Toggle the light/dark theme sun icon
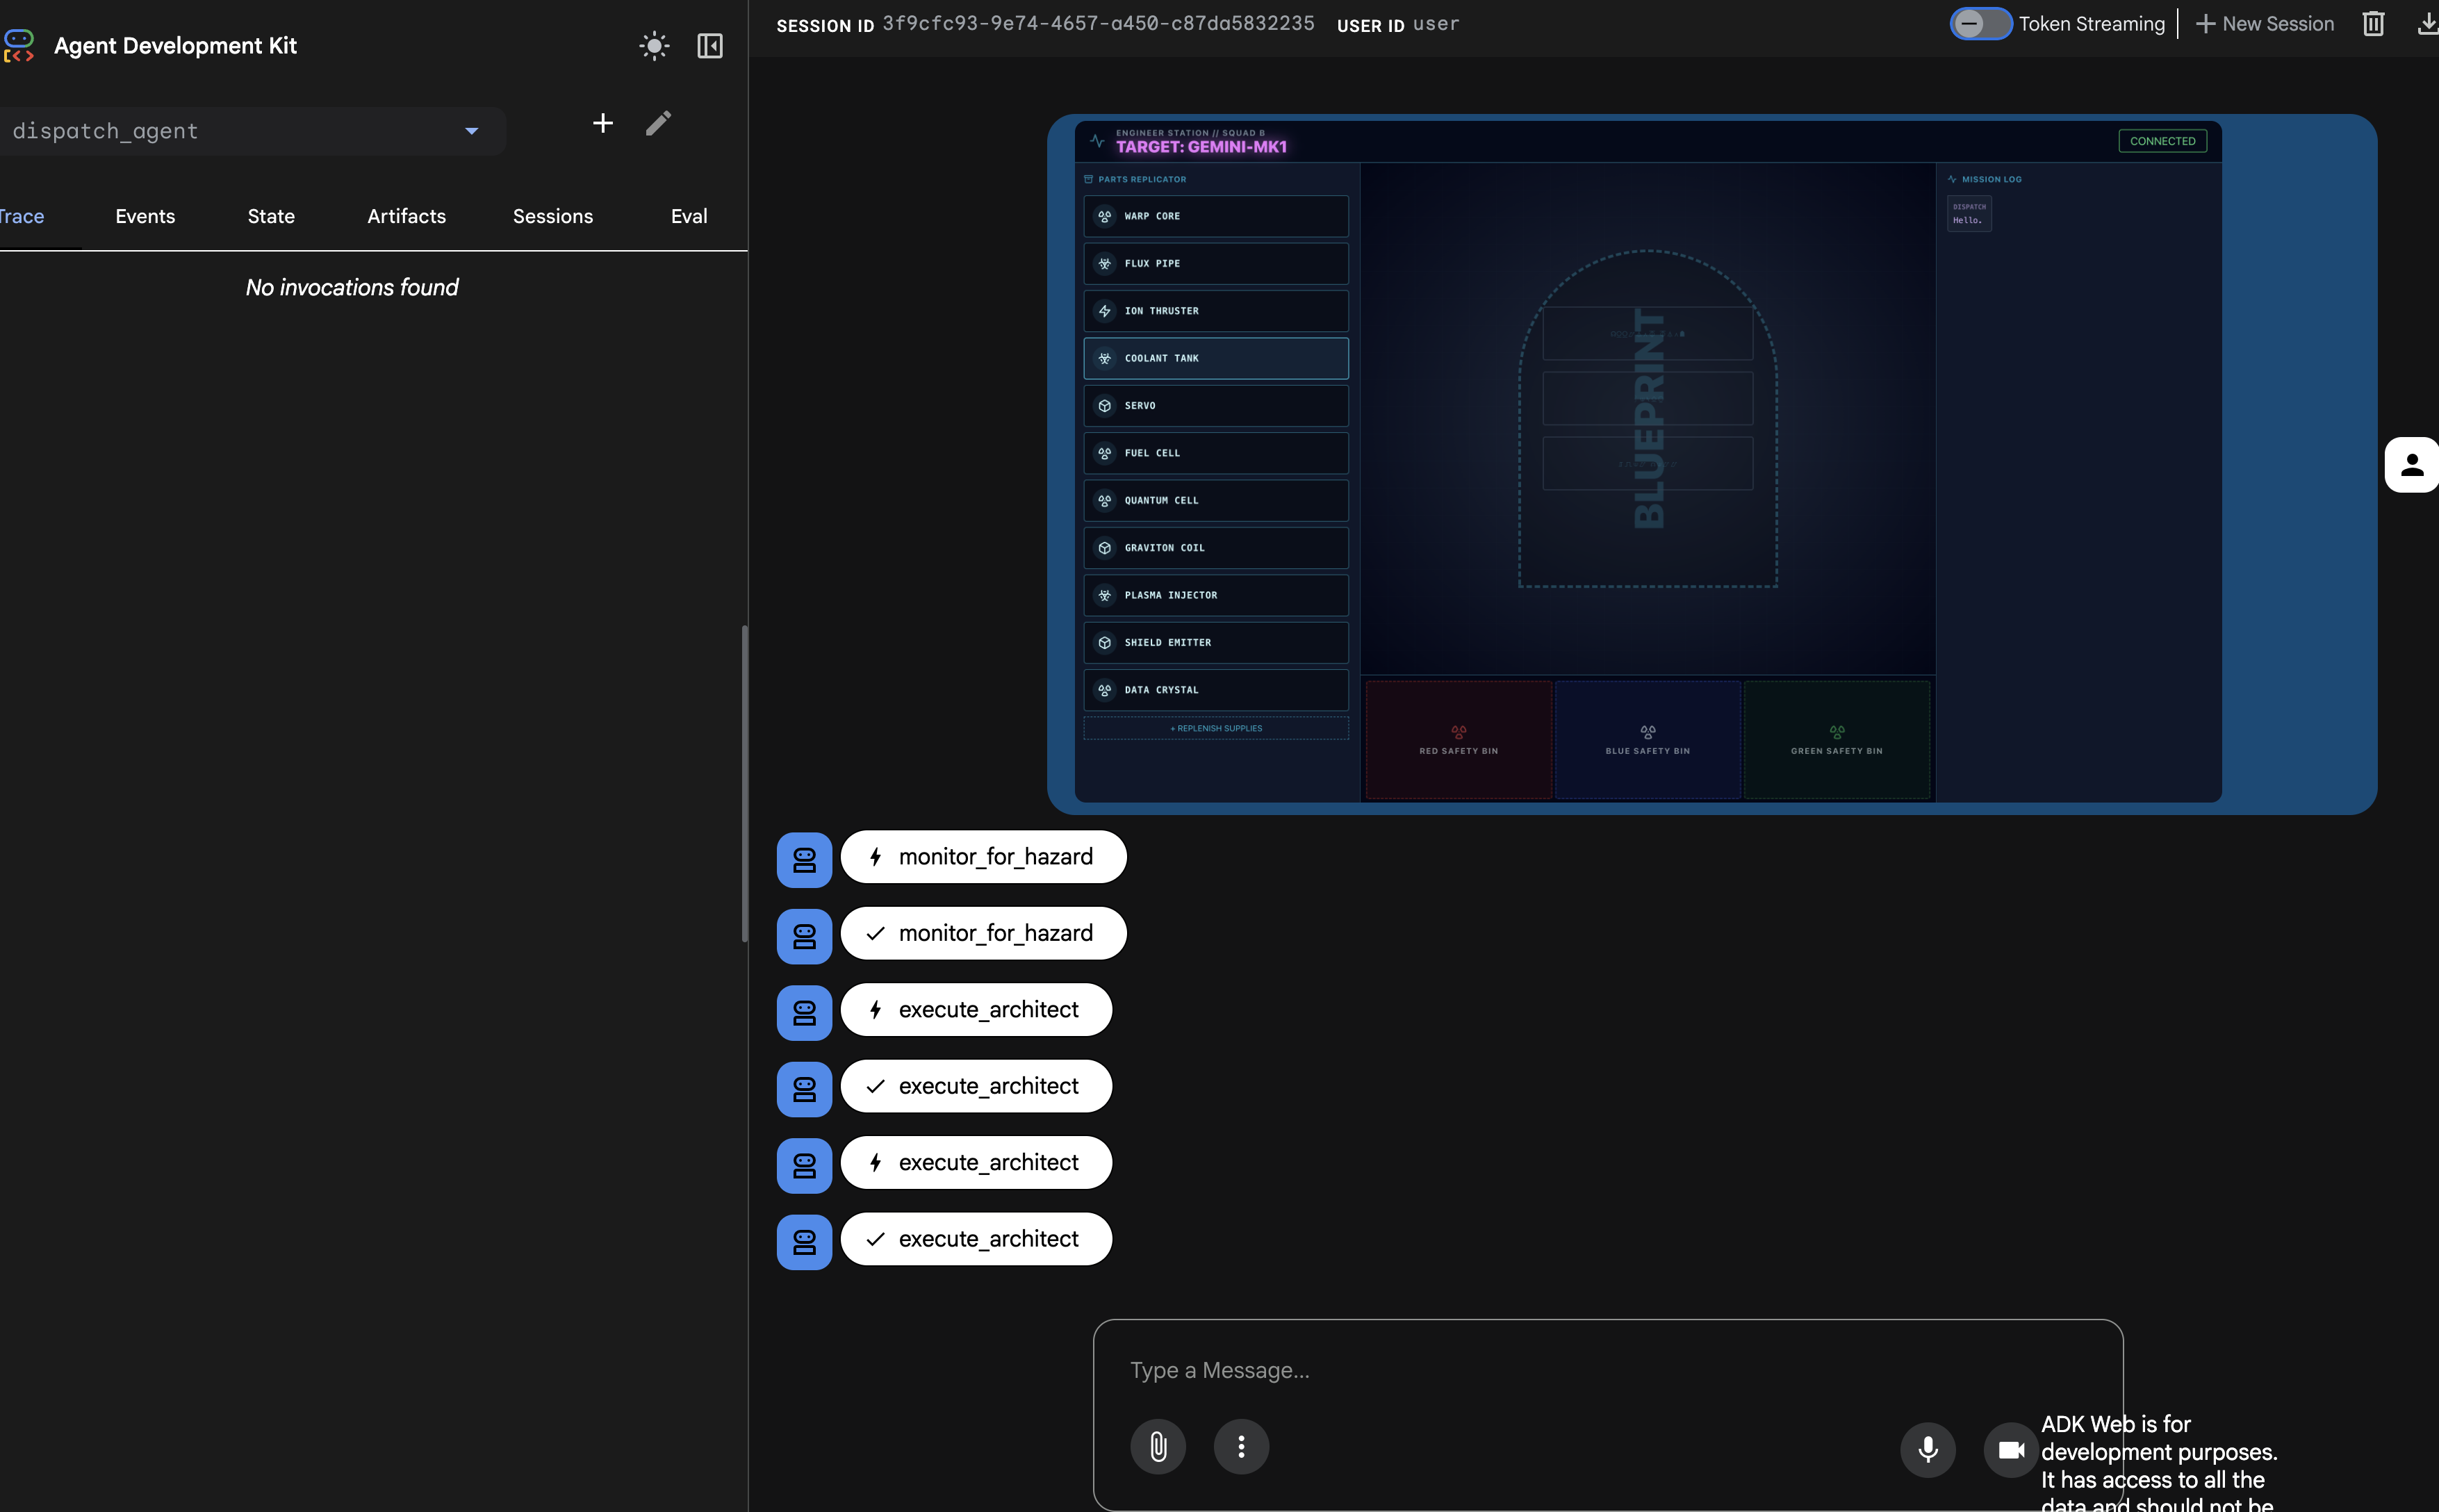The image size is (2439, 1512). (x=654, y=46)
